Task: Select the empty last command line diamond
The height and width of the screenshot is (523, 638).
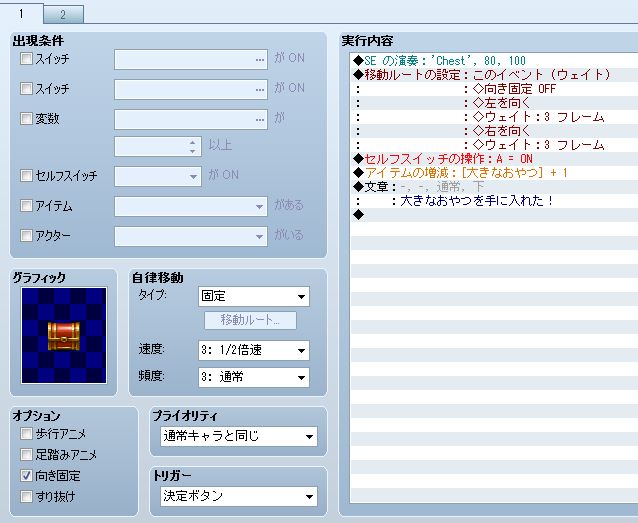Action: (x=494, y=214)
